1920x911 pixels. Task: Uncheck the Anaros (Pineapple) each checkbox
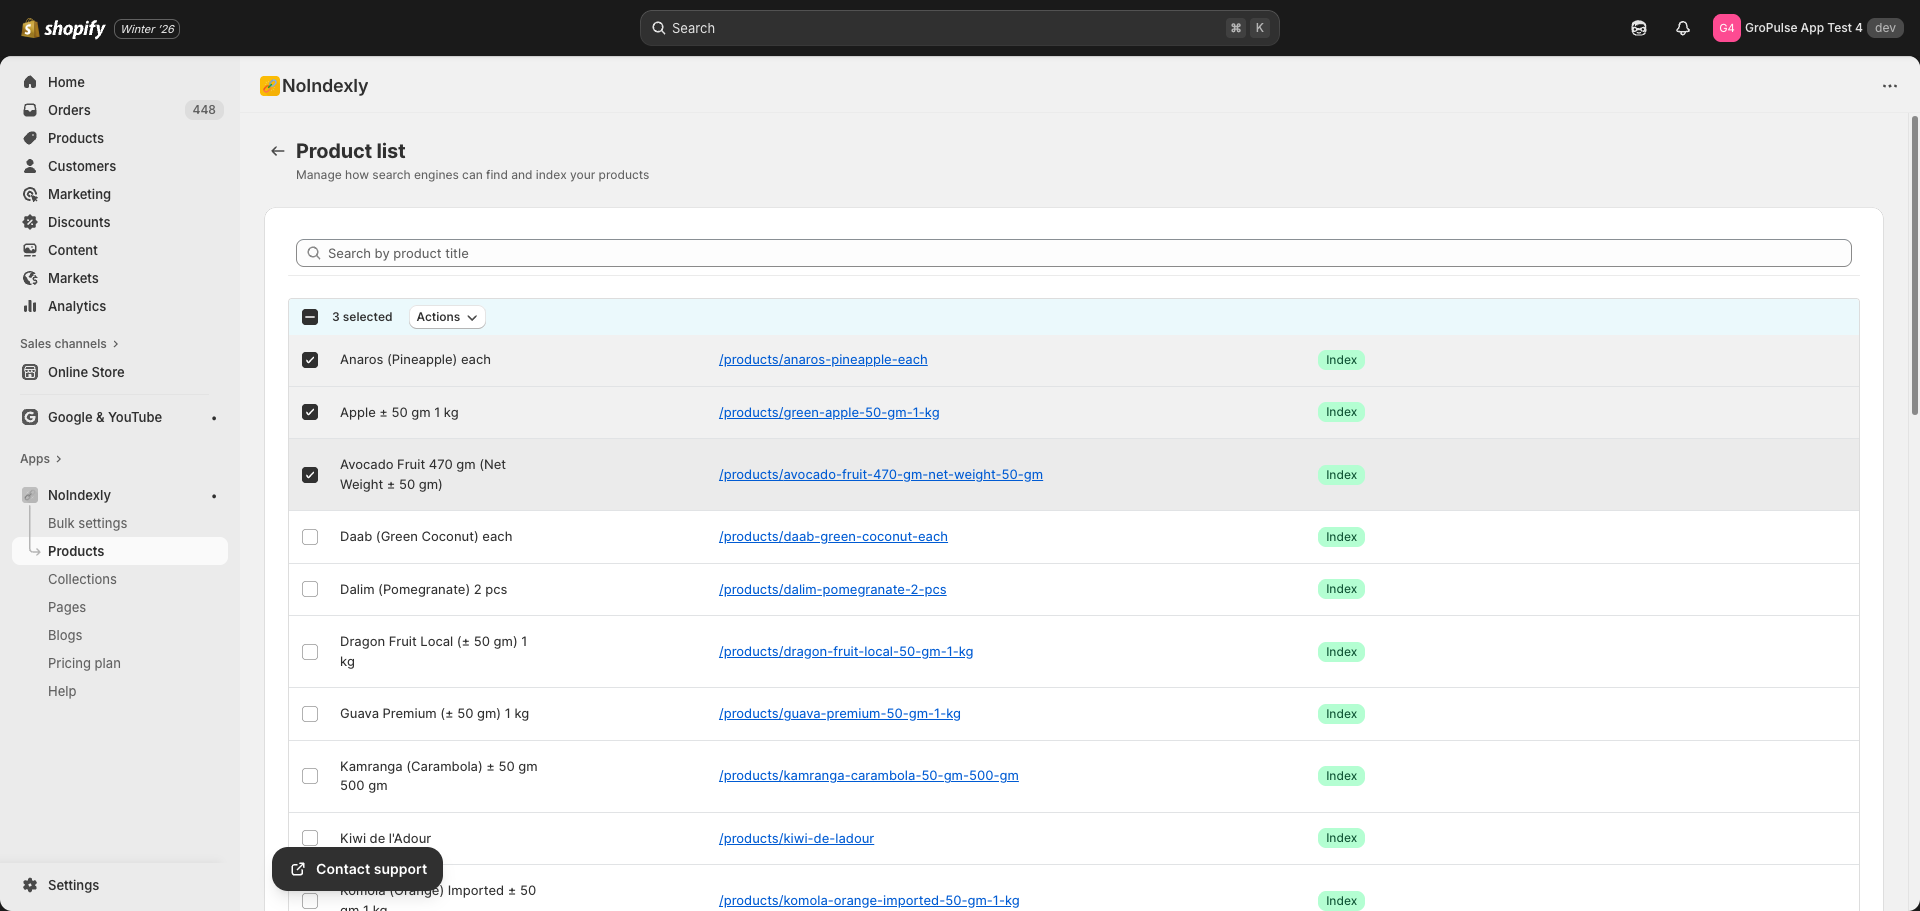[310, 360]
